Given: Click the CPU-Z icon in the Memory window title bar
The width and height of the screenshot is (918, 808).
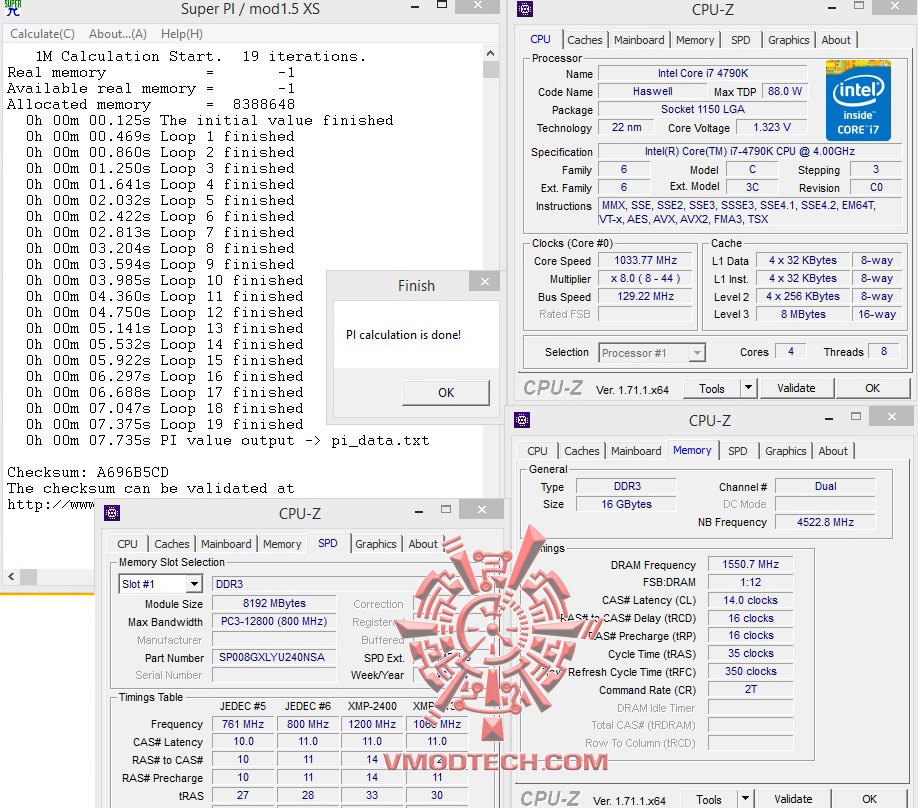Looking at the screenshot, I should click(522, 420).
